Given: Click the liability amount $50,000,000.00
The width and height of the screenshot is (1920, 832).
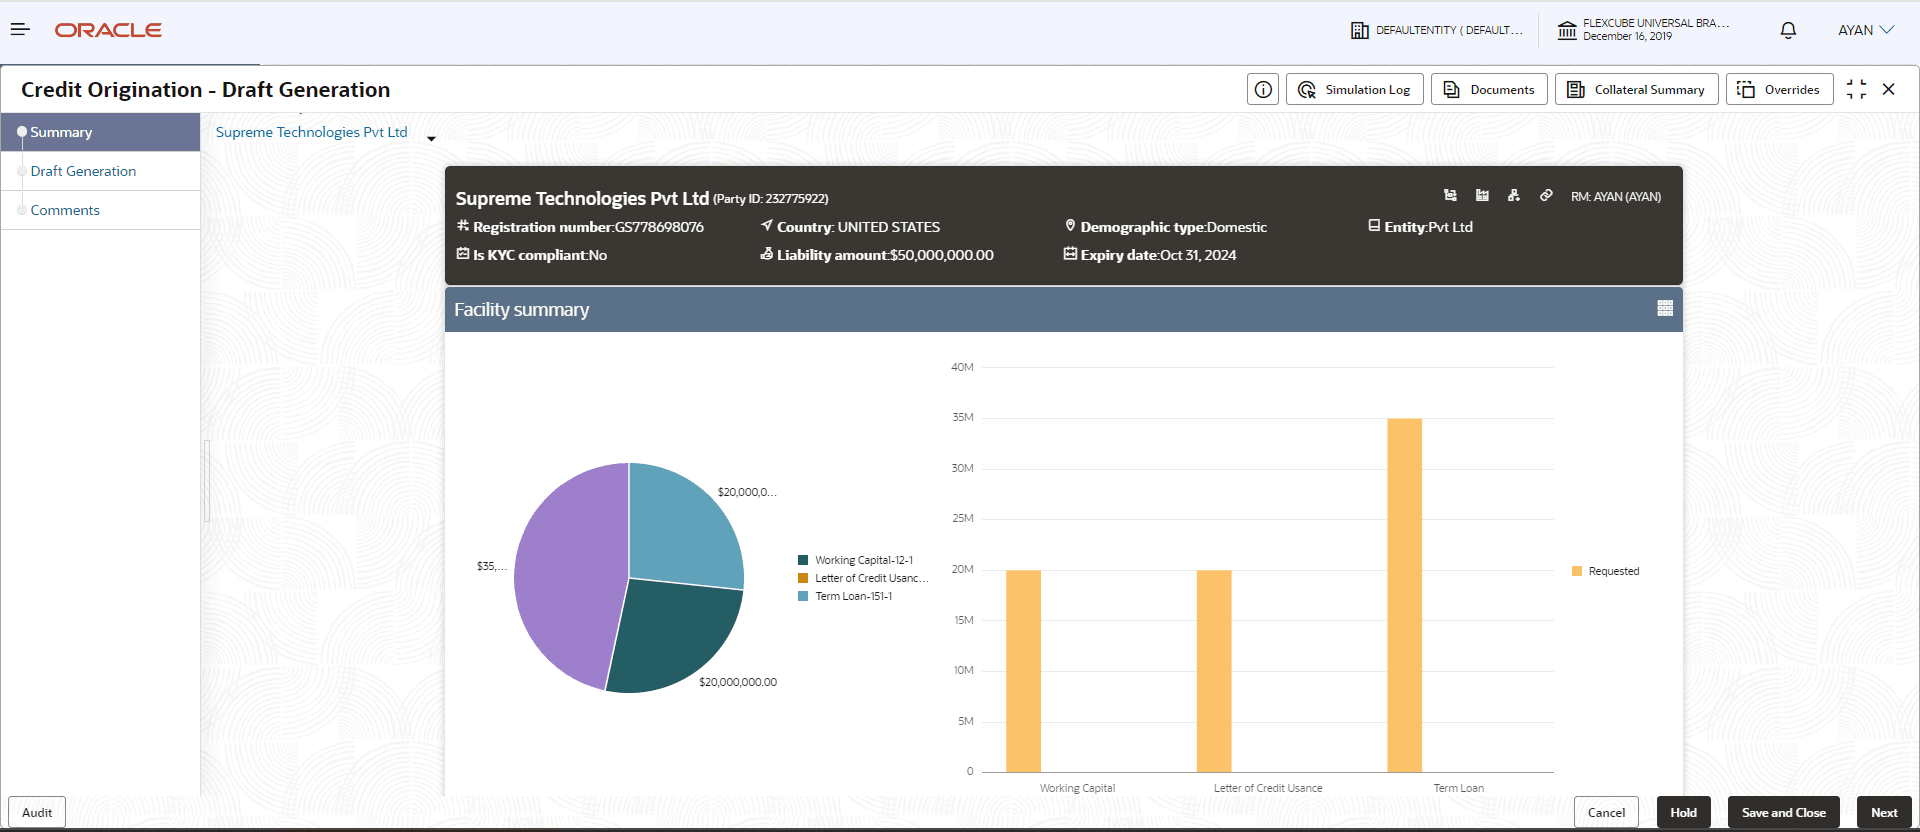Looking at the screenshot, I should [x=942, y=255].
